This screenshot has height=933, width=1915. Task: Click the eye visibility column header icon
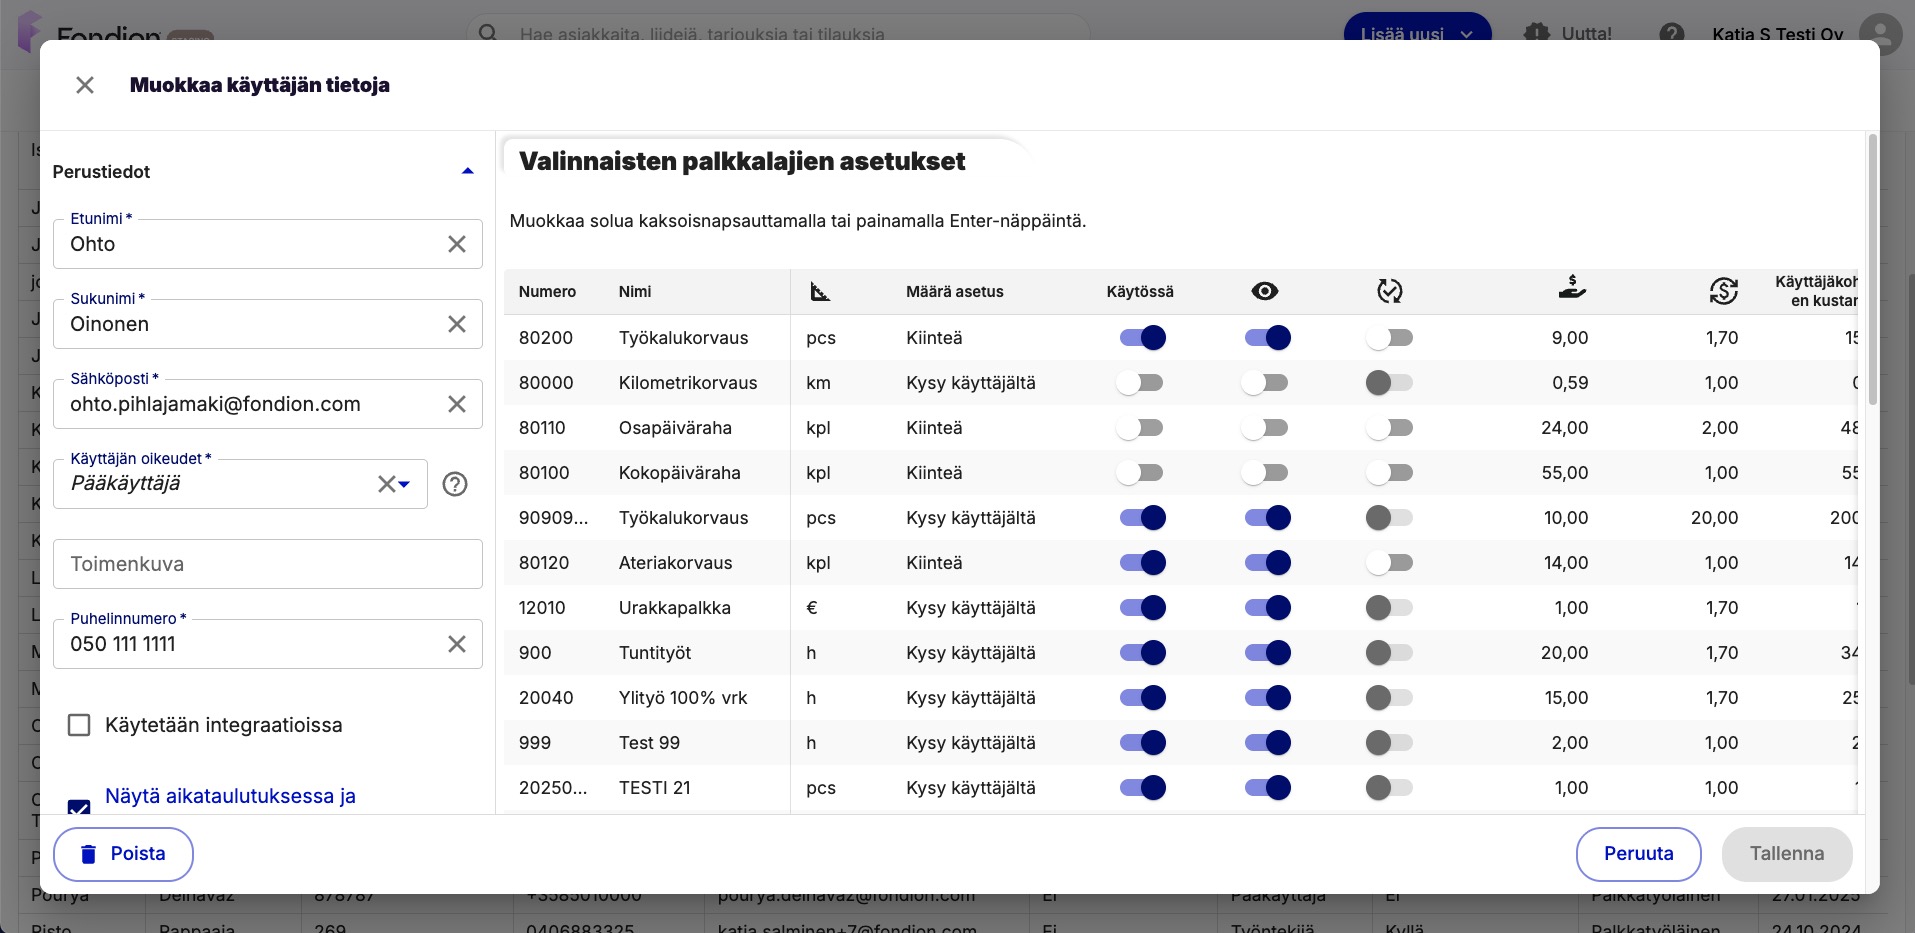(x=1265, y=291)
